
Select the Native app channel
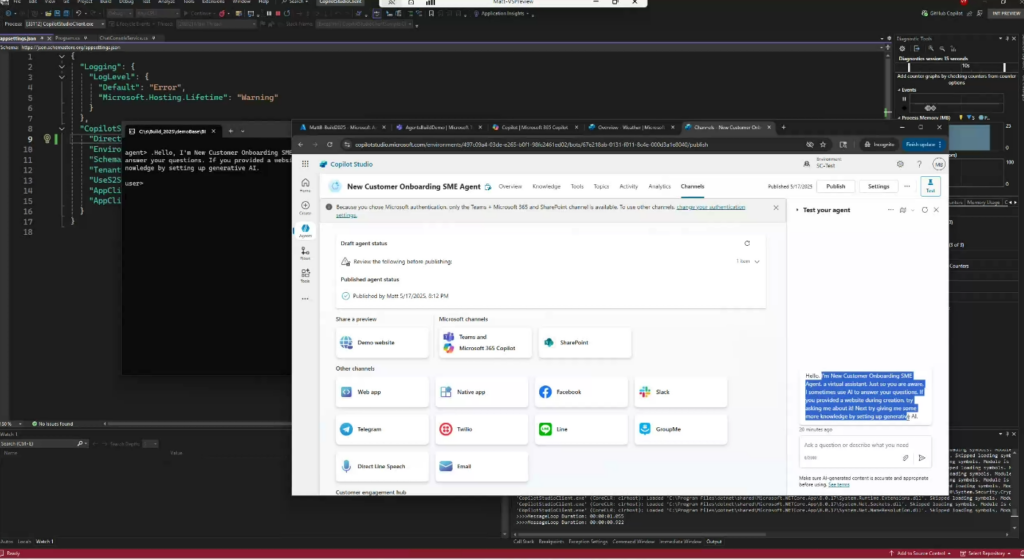tap(481, 392)
